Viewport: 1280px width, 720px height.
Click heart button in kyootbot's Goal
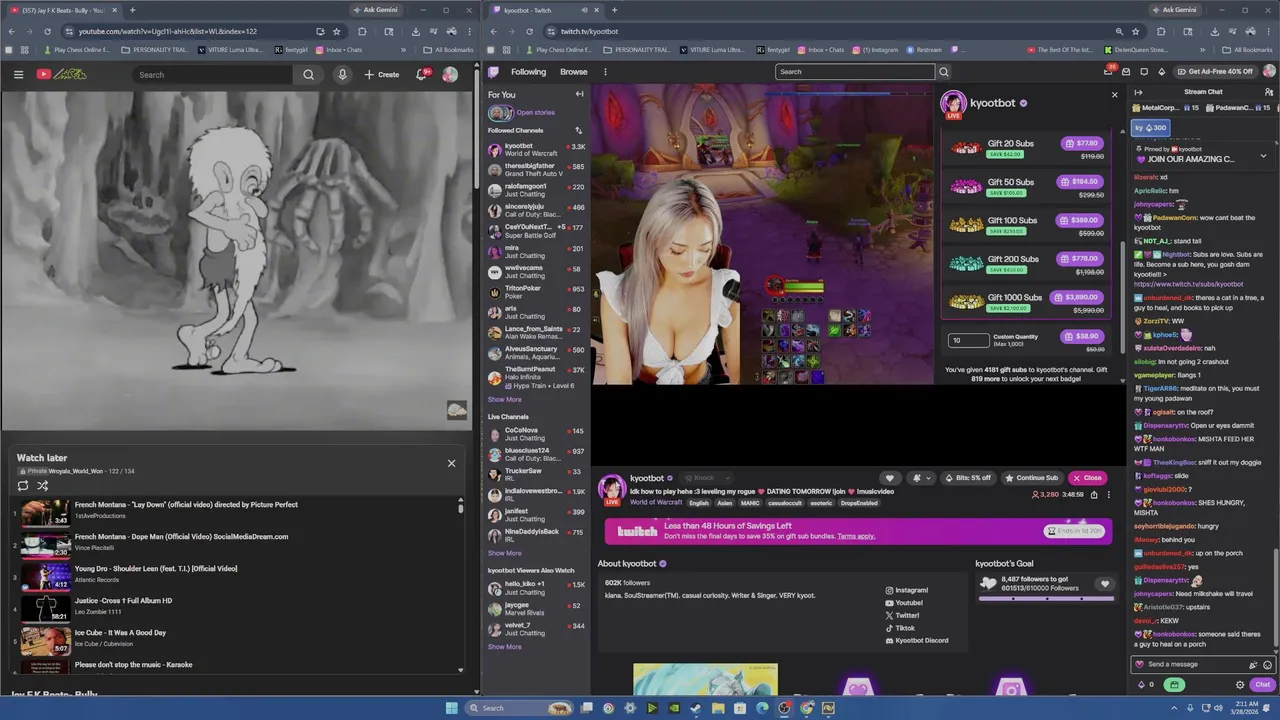pos(1105,584)
